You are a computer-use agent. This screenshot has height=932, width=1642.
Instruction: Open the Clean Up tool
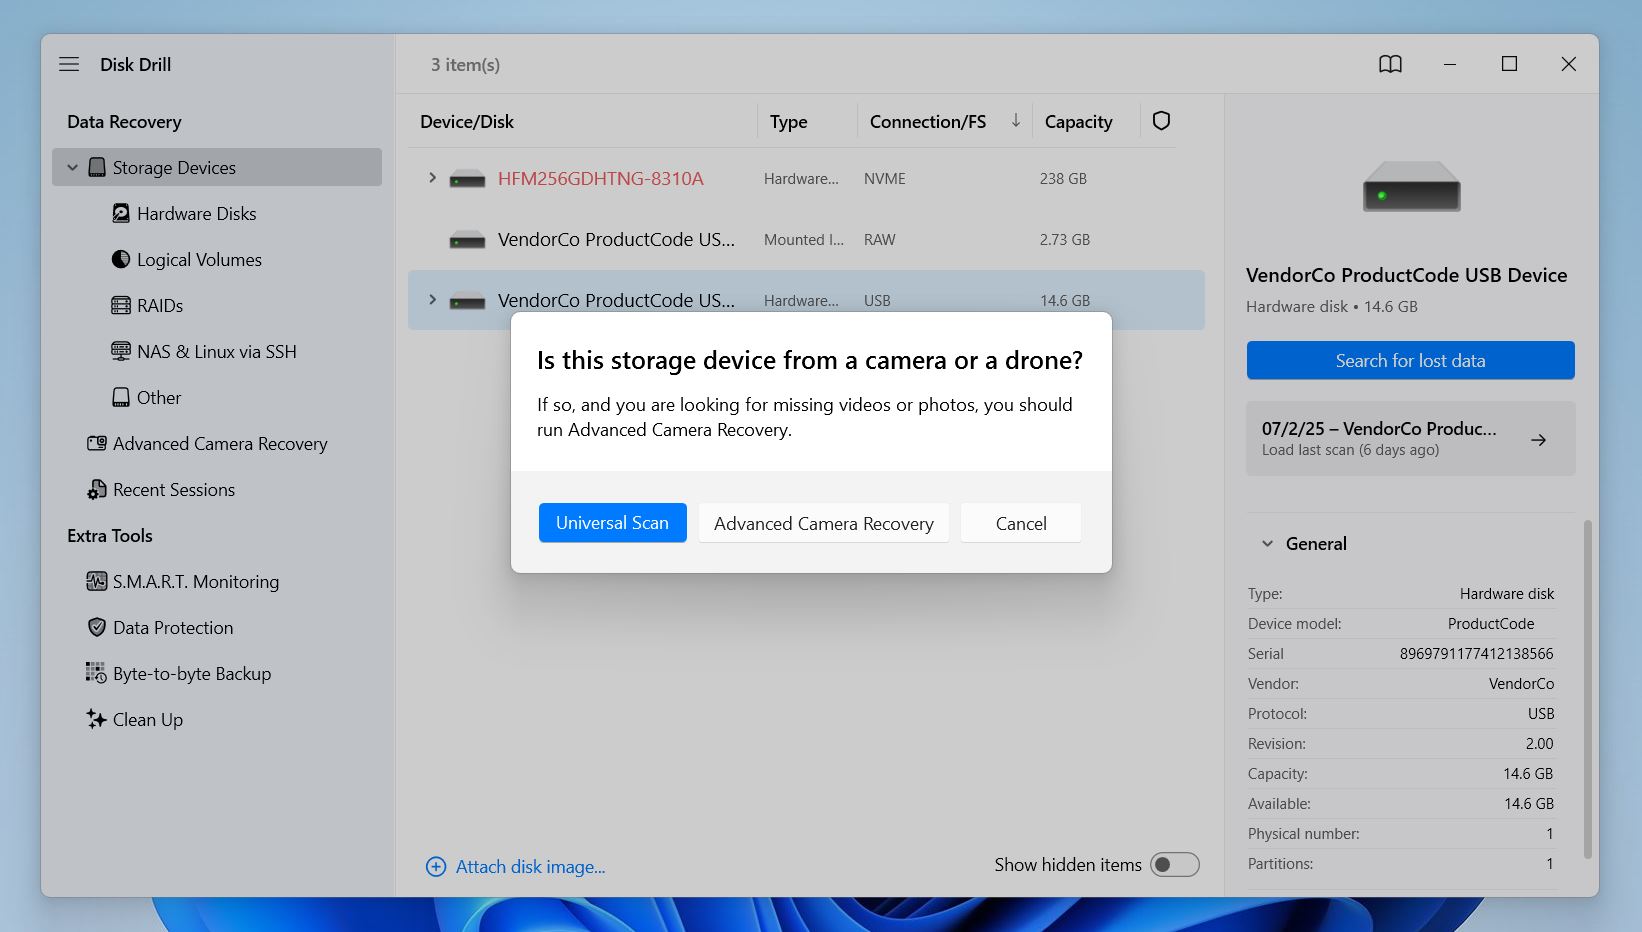coord(147,719)
